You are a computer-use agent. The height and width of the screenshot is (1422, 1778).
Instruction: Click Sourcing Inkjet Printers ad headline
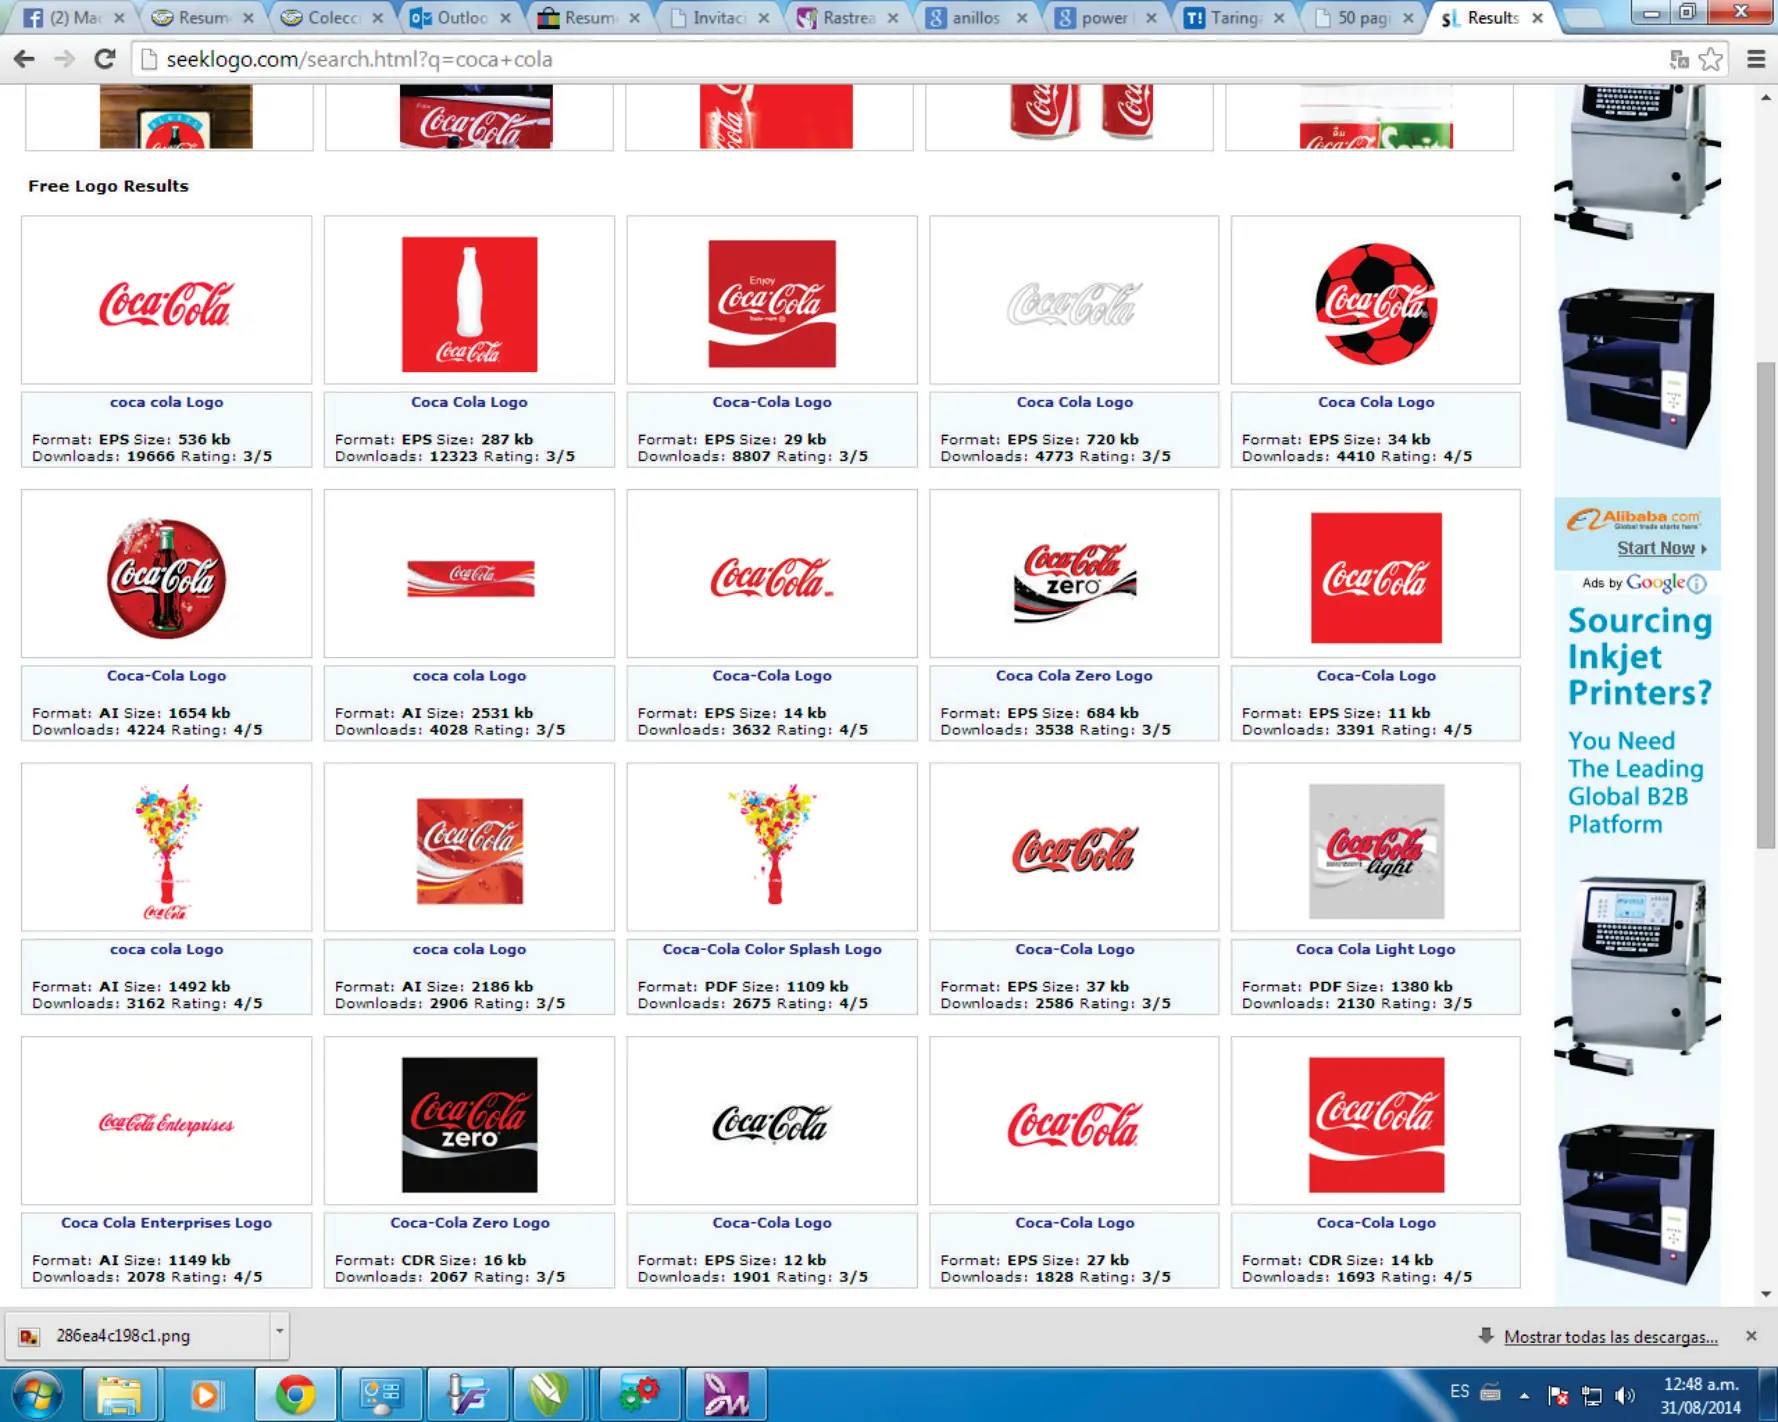point(1639,656)
